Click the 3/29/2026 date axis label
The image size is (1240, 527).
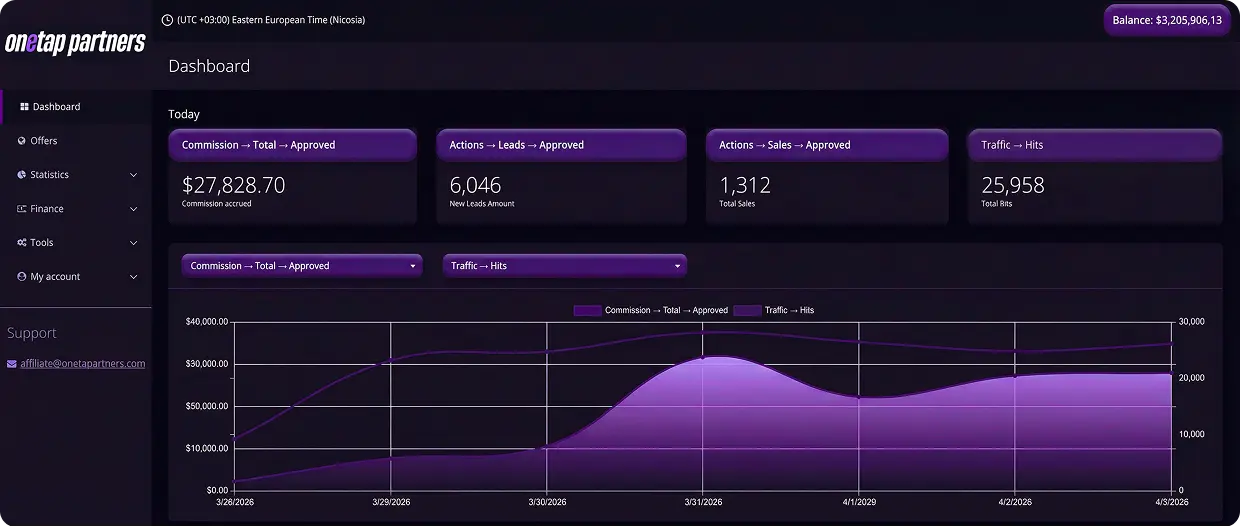(x=391, y=502)
